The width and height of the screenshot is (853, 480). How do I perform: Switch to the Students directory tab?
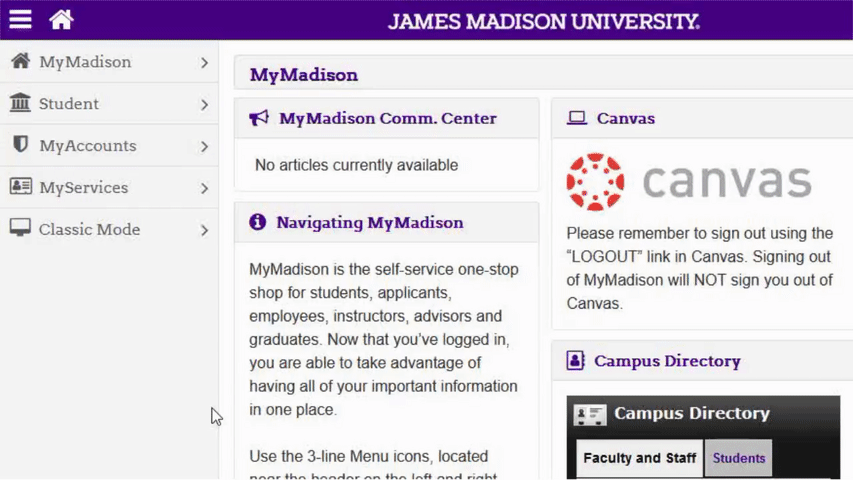[739, 458]
